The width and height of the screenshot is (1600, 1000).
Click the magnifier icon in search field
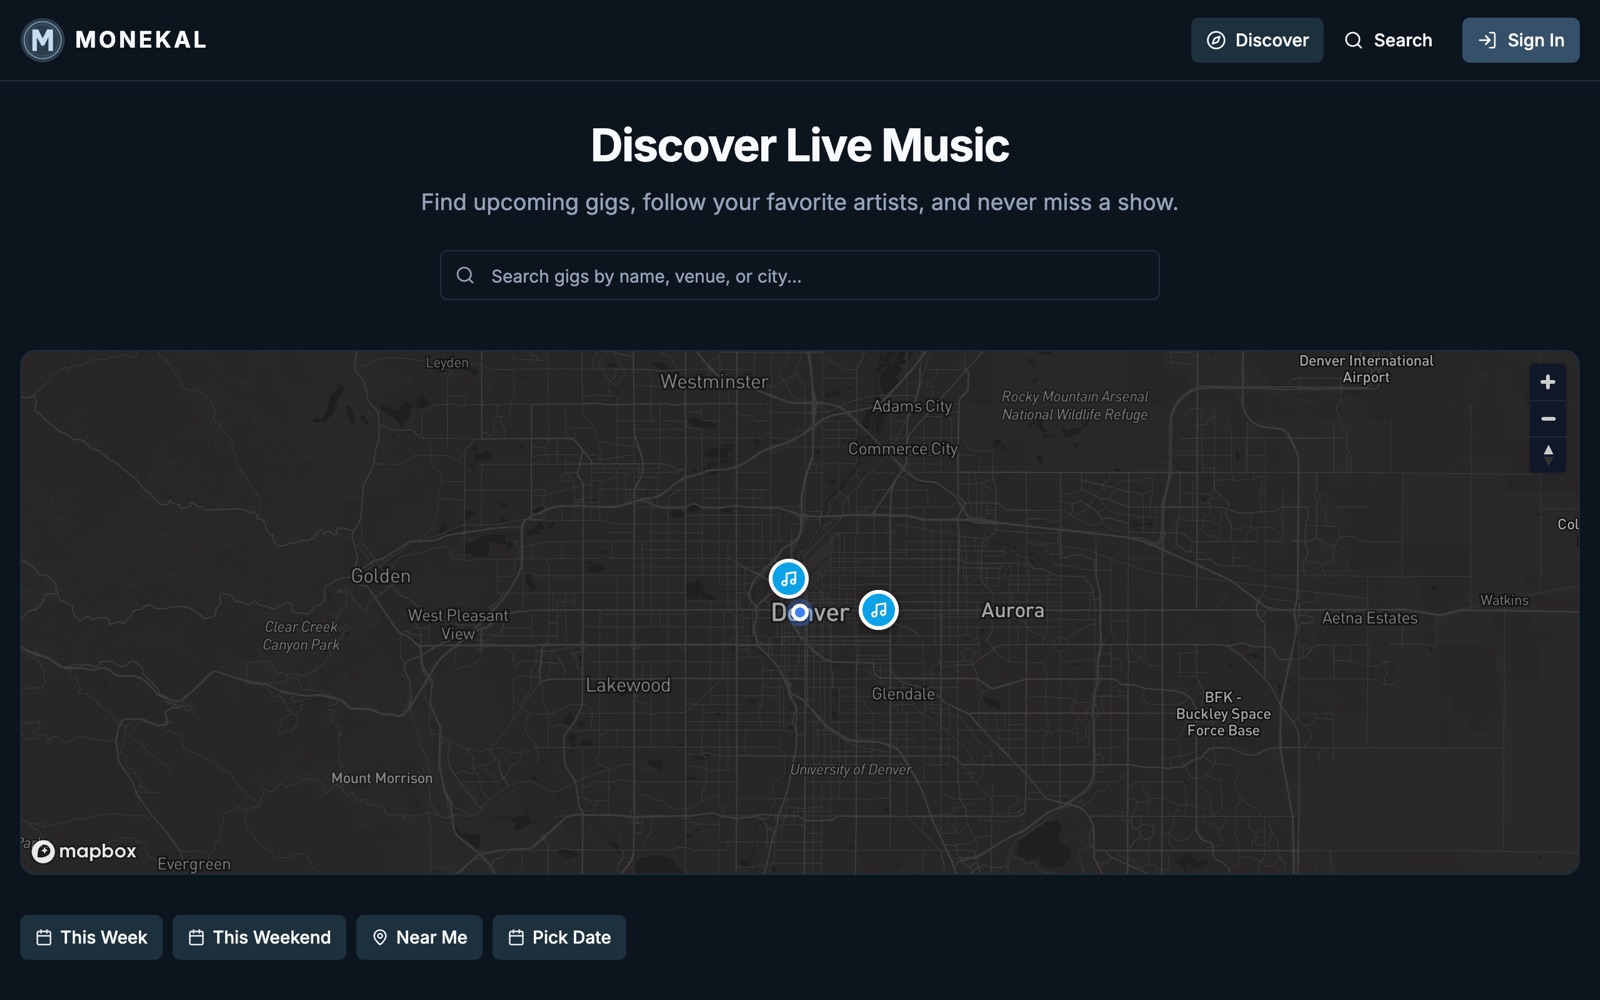click(x=465, y=275)
